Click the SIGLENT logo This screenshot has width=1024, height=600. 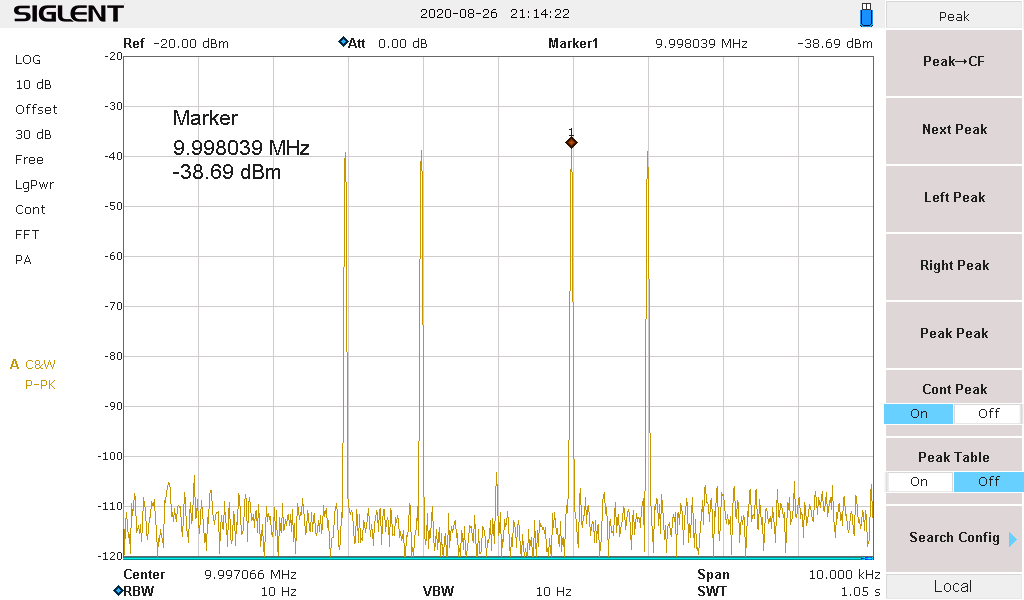pyautogui.click(x=68, y=14)
